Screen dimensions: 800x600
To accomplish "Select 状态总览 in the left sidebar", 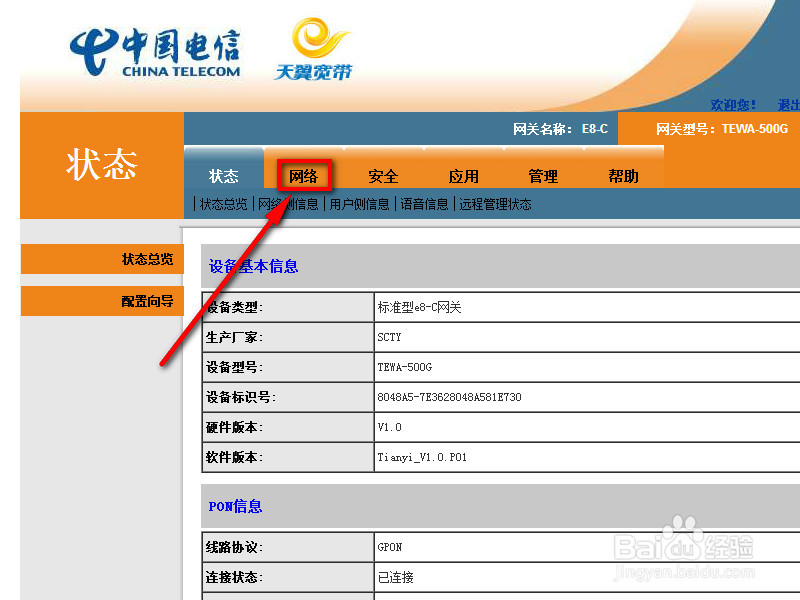I will [148, 259].
